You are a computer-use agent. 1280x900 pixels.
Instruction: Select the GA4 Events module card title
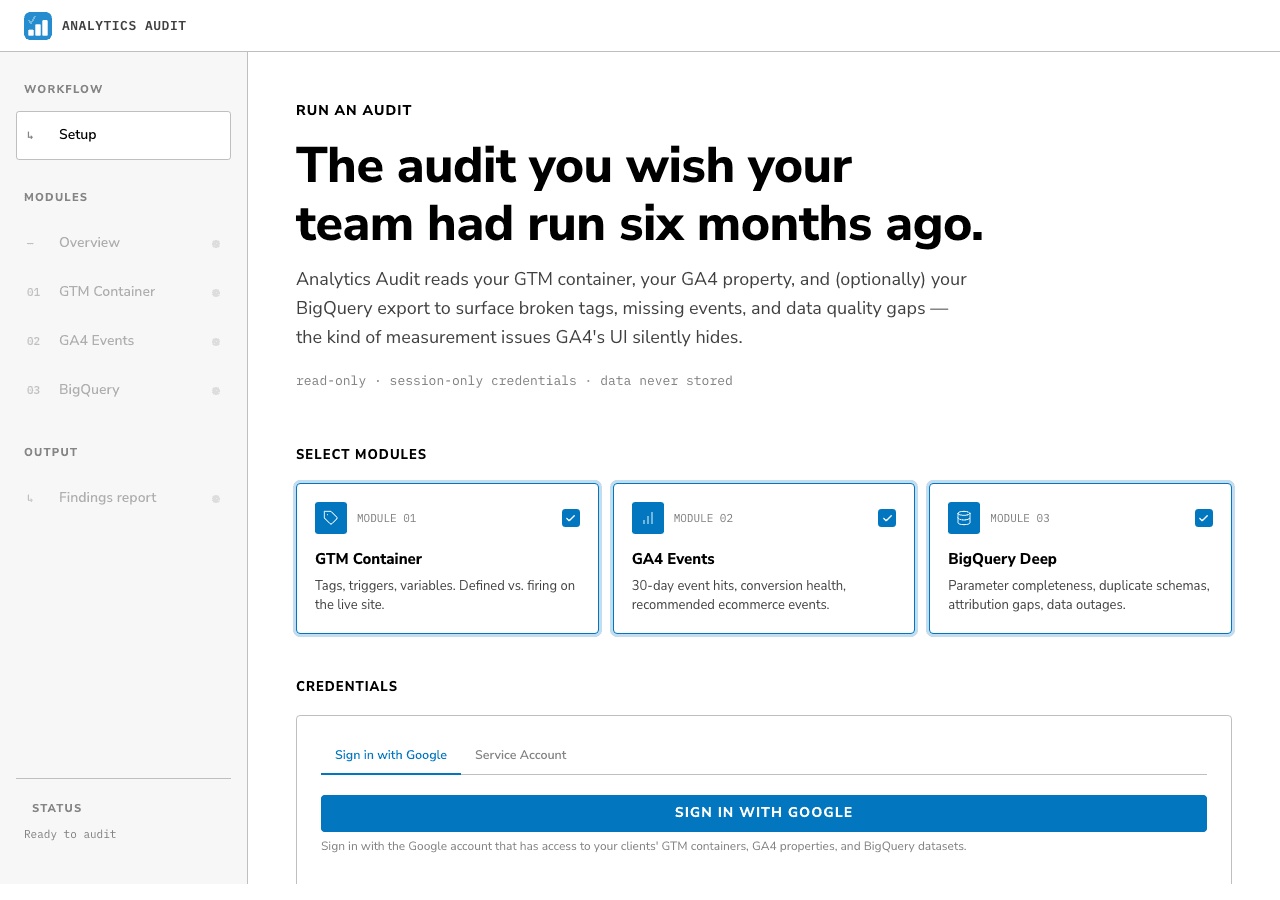(673, 559)
